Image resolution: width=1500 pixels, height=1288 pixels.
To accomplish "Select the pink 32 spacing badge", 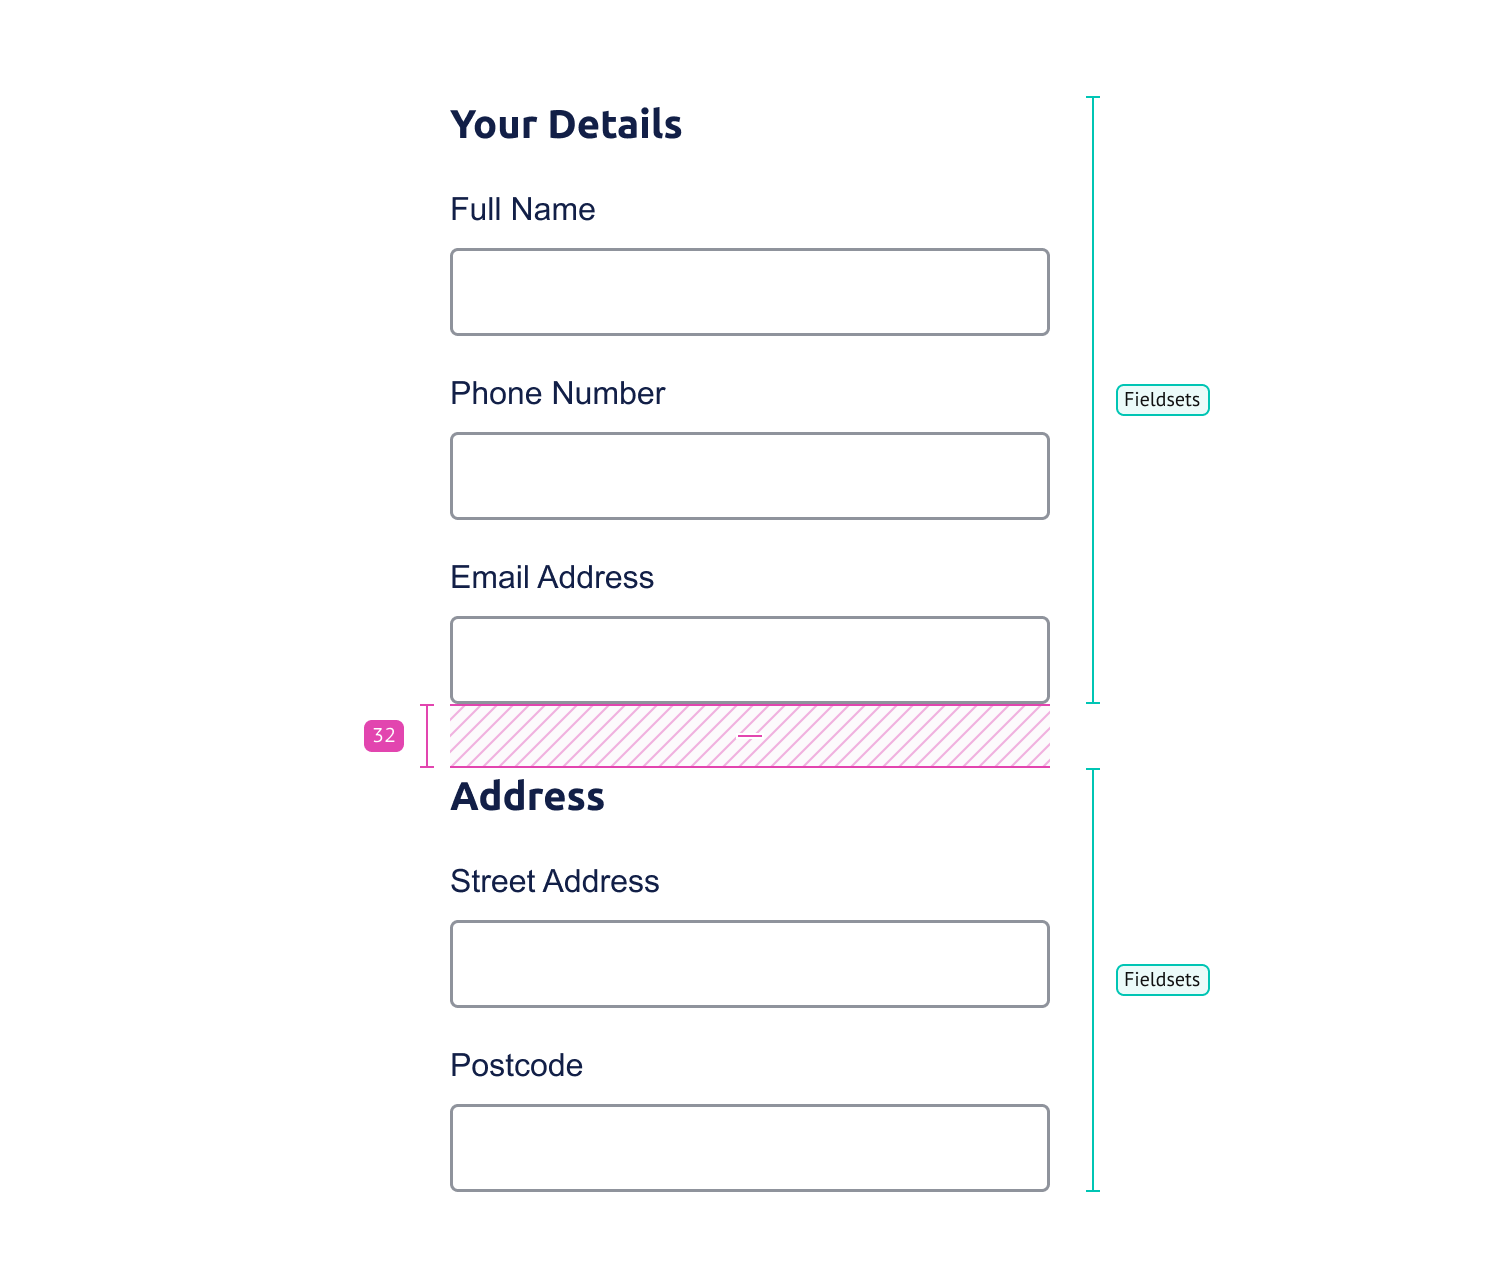I will [x=384, y=736].
